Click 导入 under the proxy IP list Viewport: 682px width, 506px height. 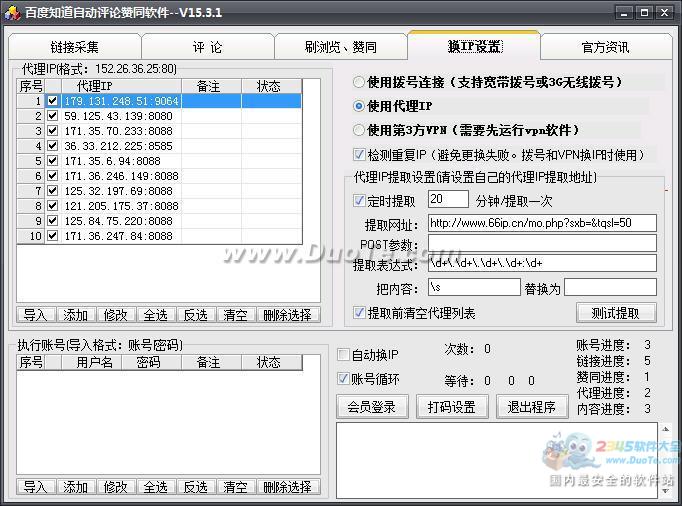(36, 315)
